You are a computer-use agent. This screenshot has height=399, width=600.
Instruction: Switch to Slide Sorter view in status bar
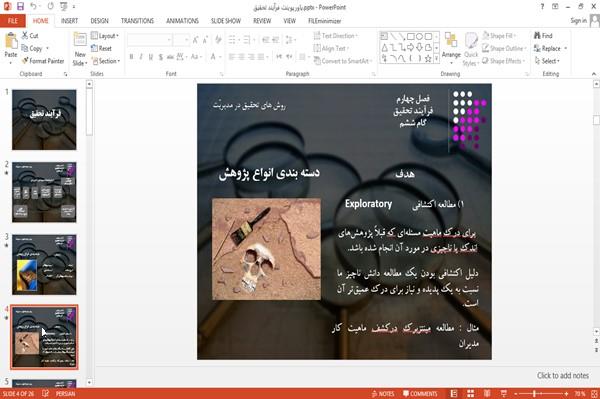471,394
